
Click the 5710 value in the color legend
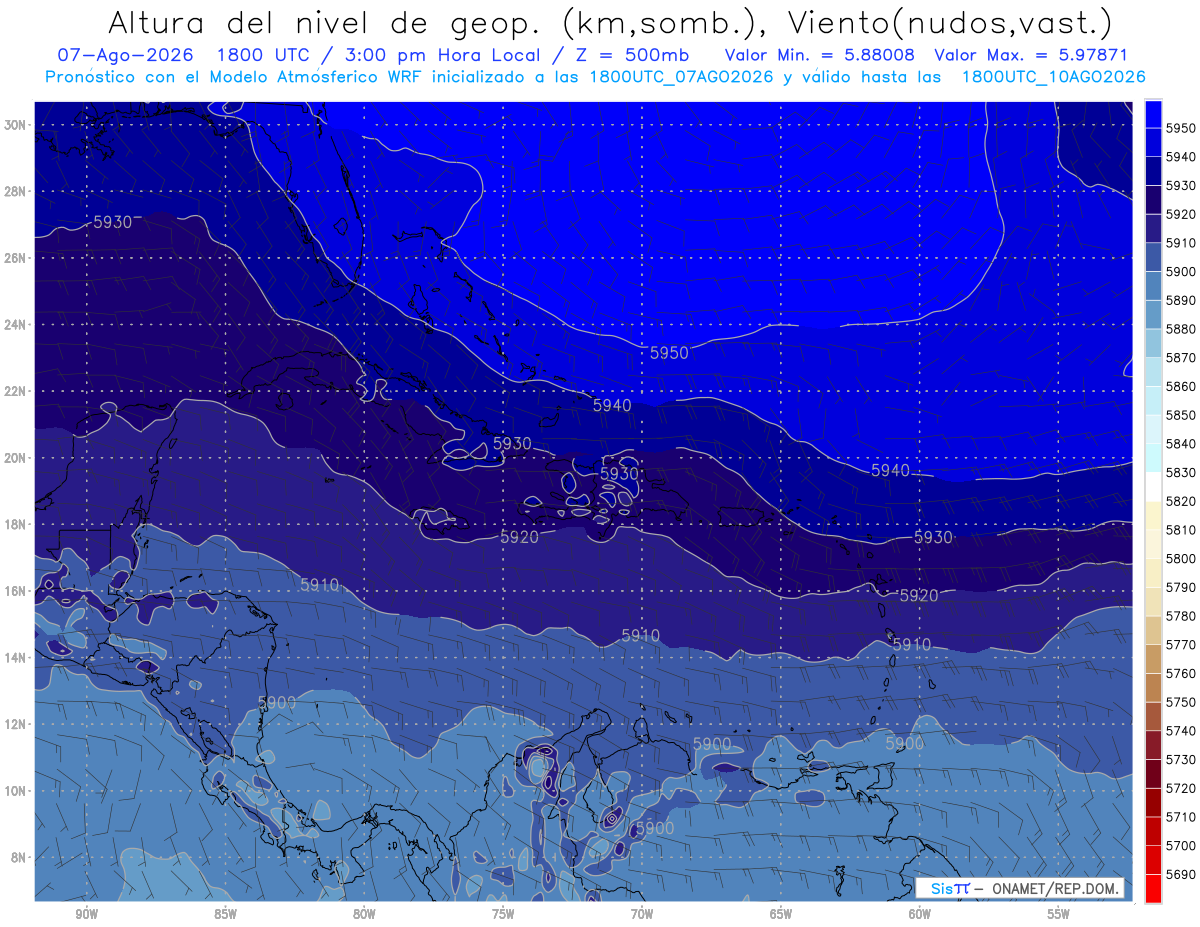tap(1180, 817)
